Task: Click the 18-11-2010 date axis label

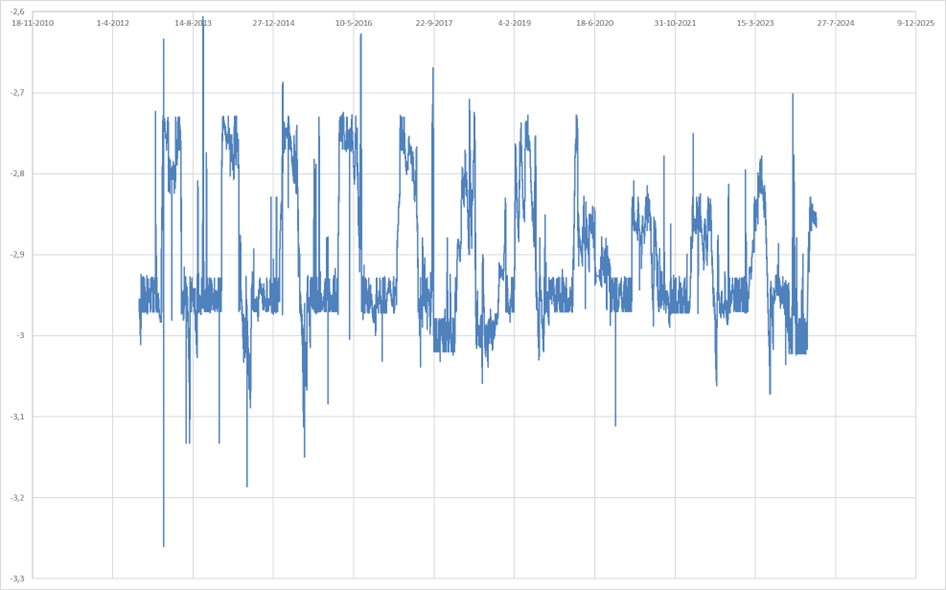Action: 31,22
